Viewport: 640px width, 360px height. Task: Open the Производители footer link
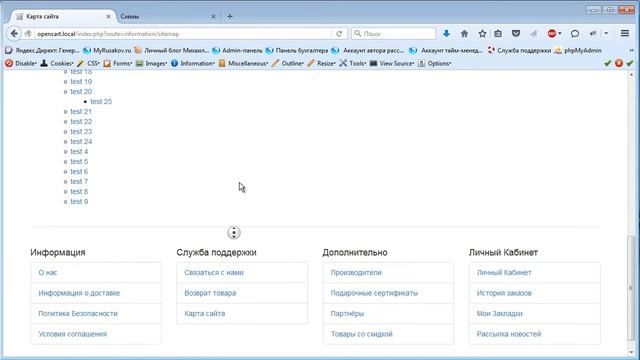[356, 272]
